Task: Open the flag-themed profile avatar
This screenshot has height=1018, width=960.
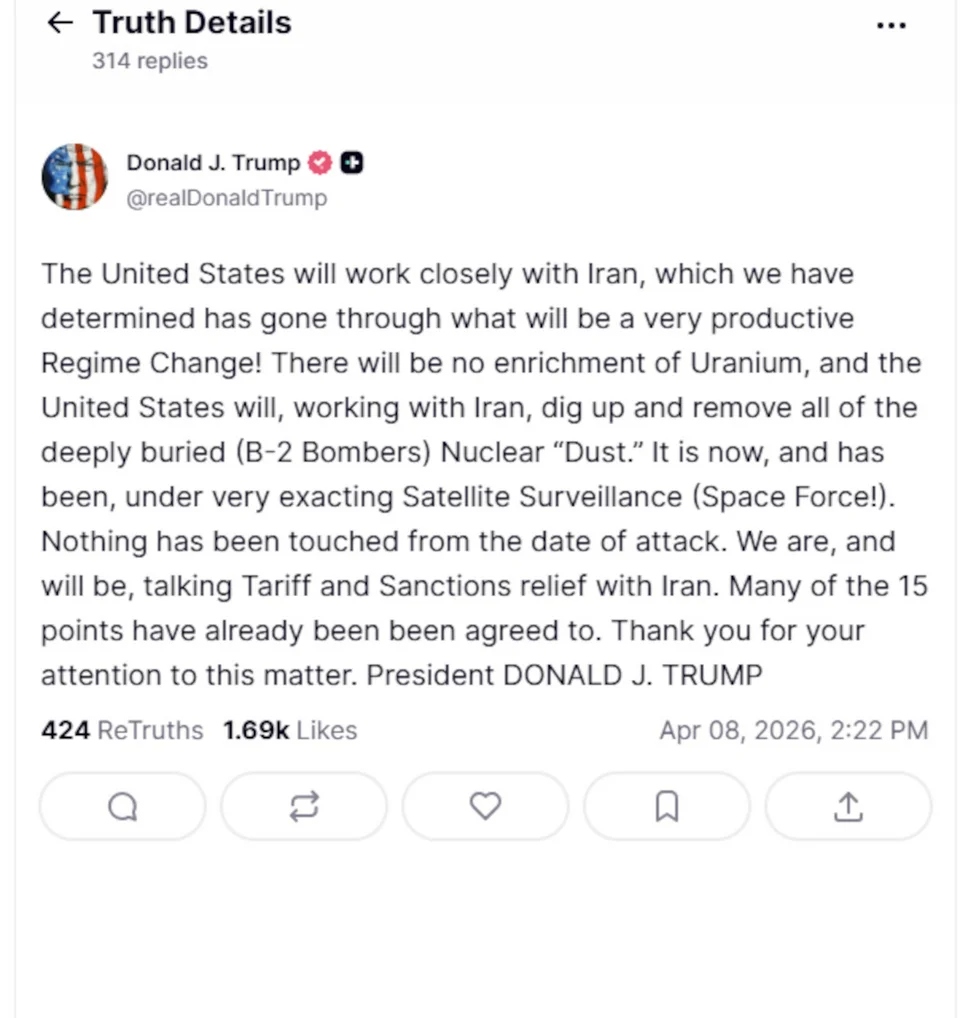Action: coord(74,177)
